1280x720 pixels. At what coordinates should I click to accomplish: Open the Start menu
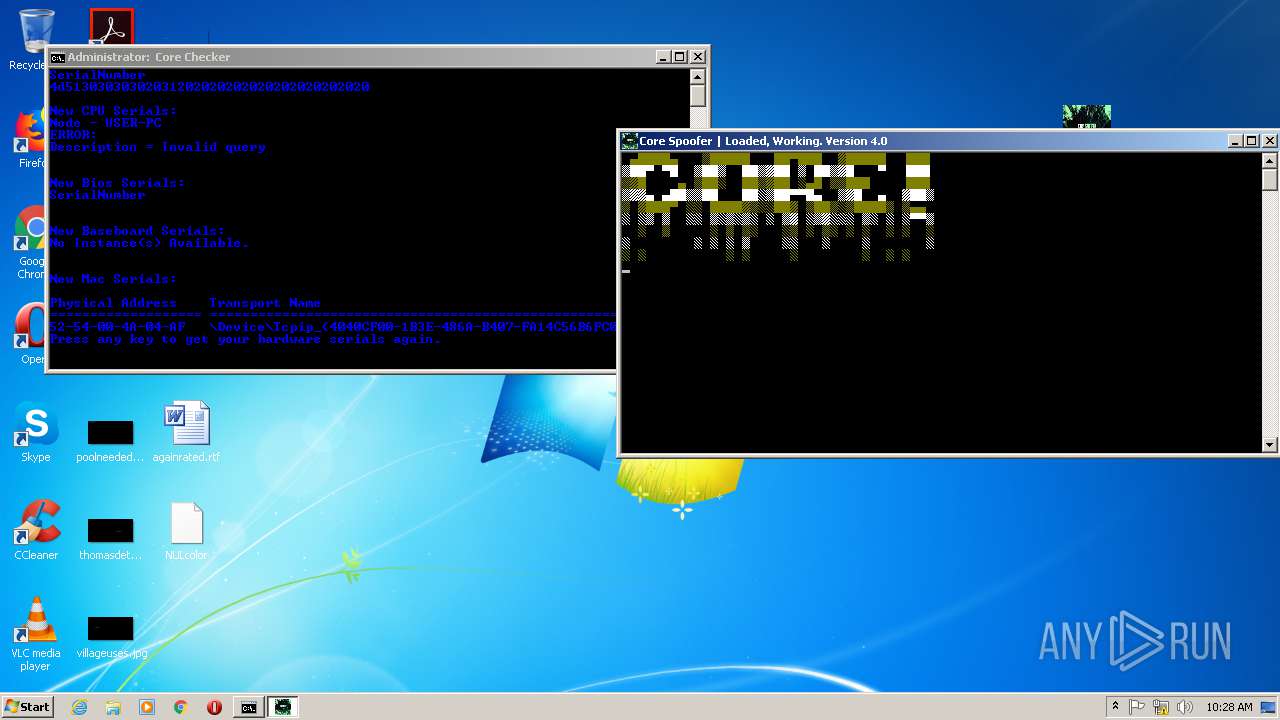point(27,706)
